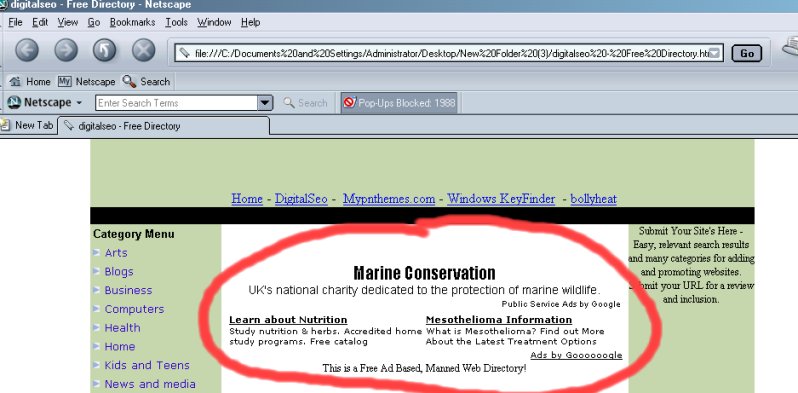Screen dimensions: 798x393
Task: Expand the URL address bar history dropdown
Action: 715,53
